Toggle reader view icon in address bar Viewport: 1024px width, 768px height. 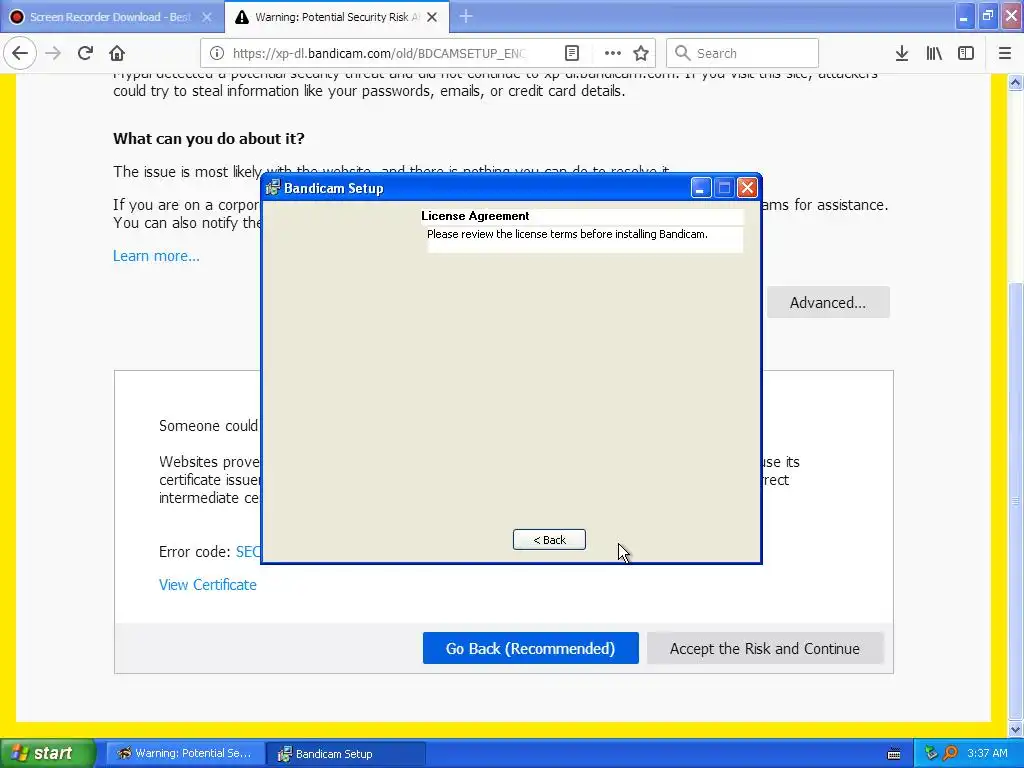coord(571,53)
